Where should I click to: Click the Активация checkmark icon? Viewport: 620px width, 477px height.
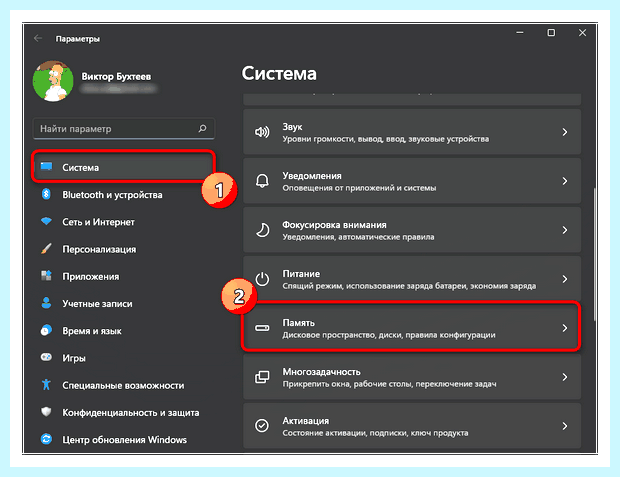click(262, 426)
